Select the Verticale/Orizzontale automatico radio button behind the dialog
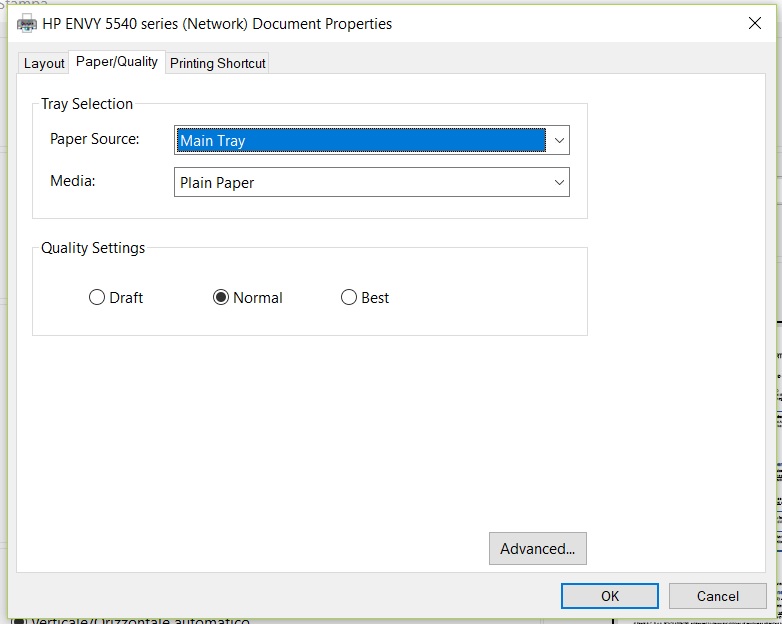 click(x=19, y=620)
